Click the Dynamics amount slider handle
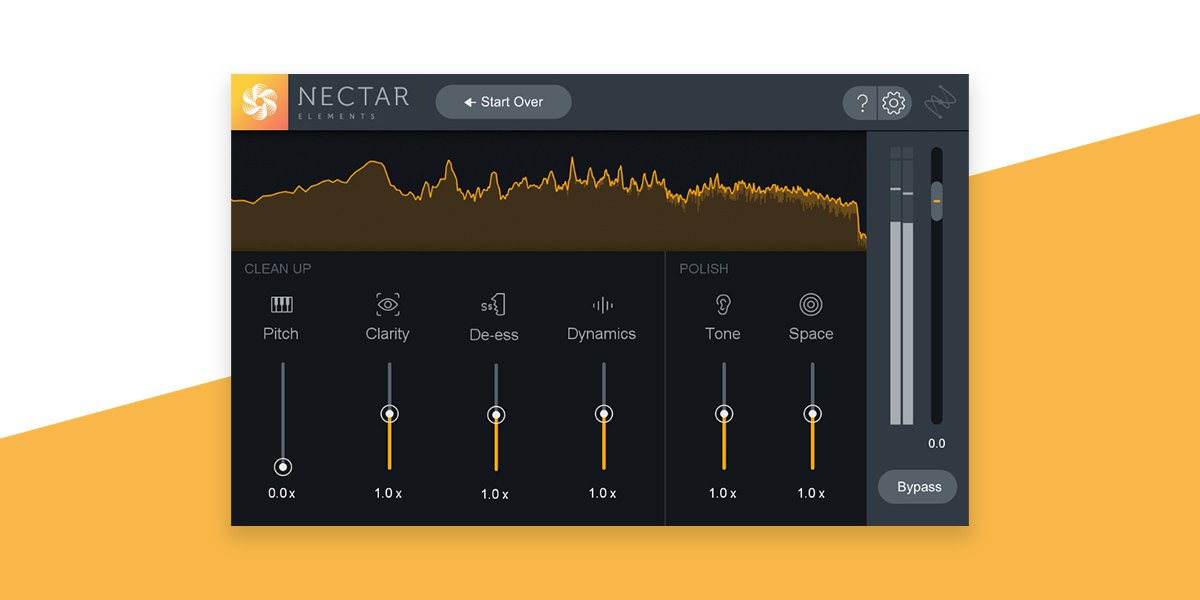Screen dimensions: 1200x600 (602, 412)
